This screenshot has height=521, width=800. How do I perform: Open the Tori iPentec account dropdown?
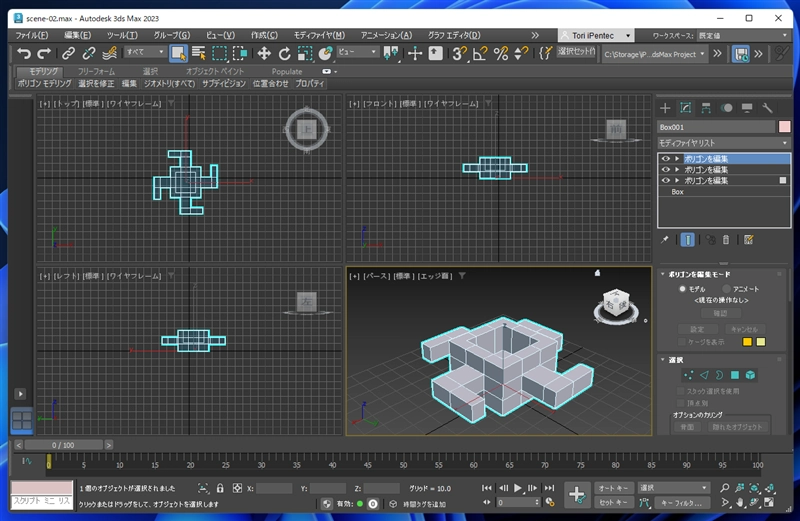coord(596,35)
